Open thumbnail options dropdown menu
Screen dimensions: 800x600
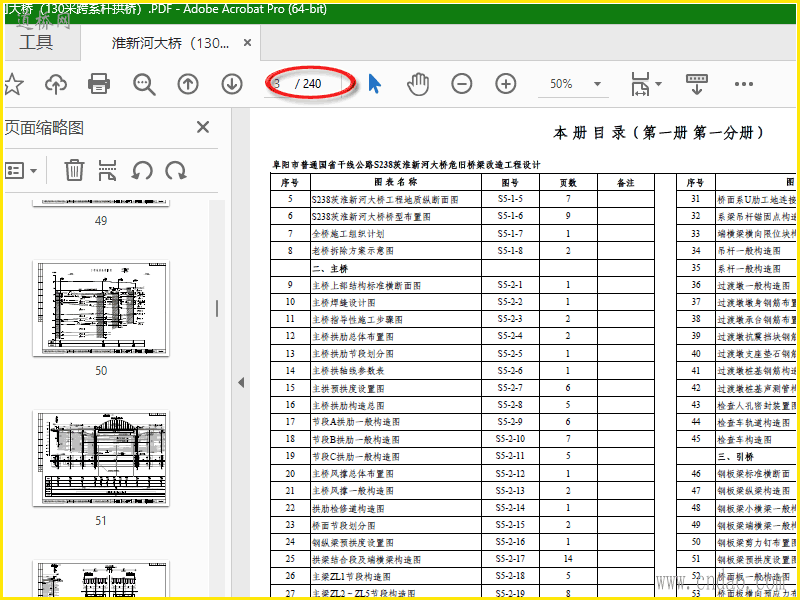(x=21, y=170)
